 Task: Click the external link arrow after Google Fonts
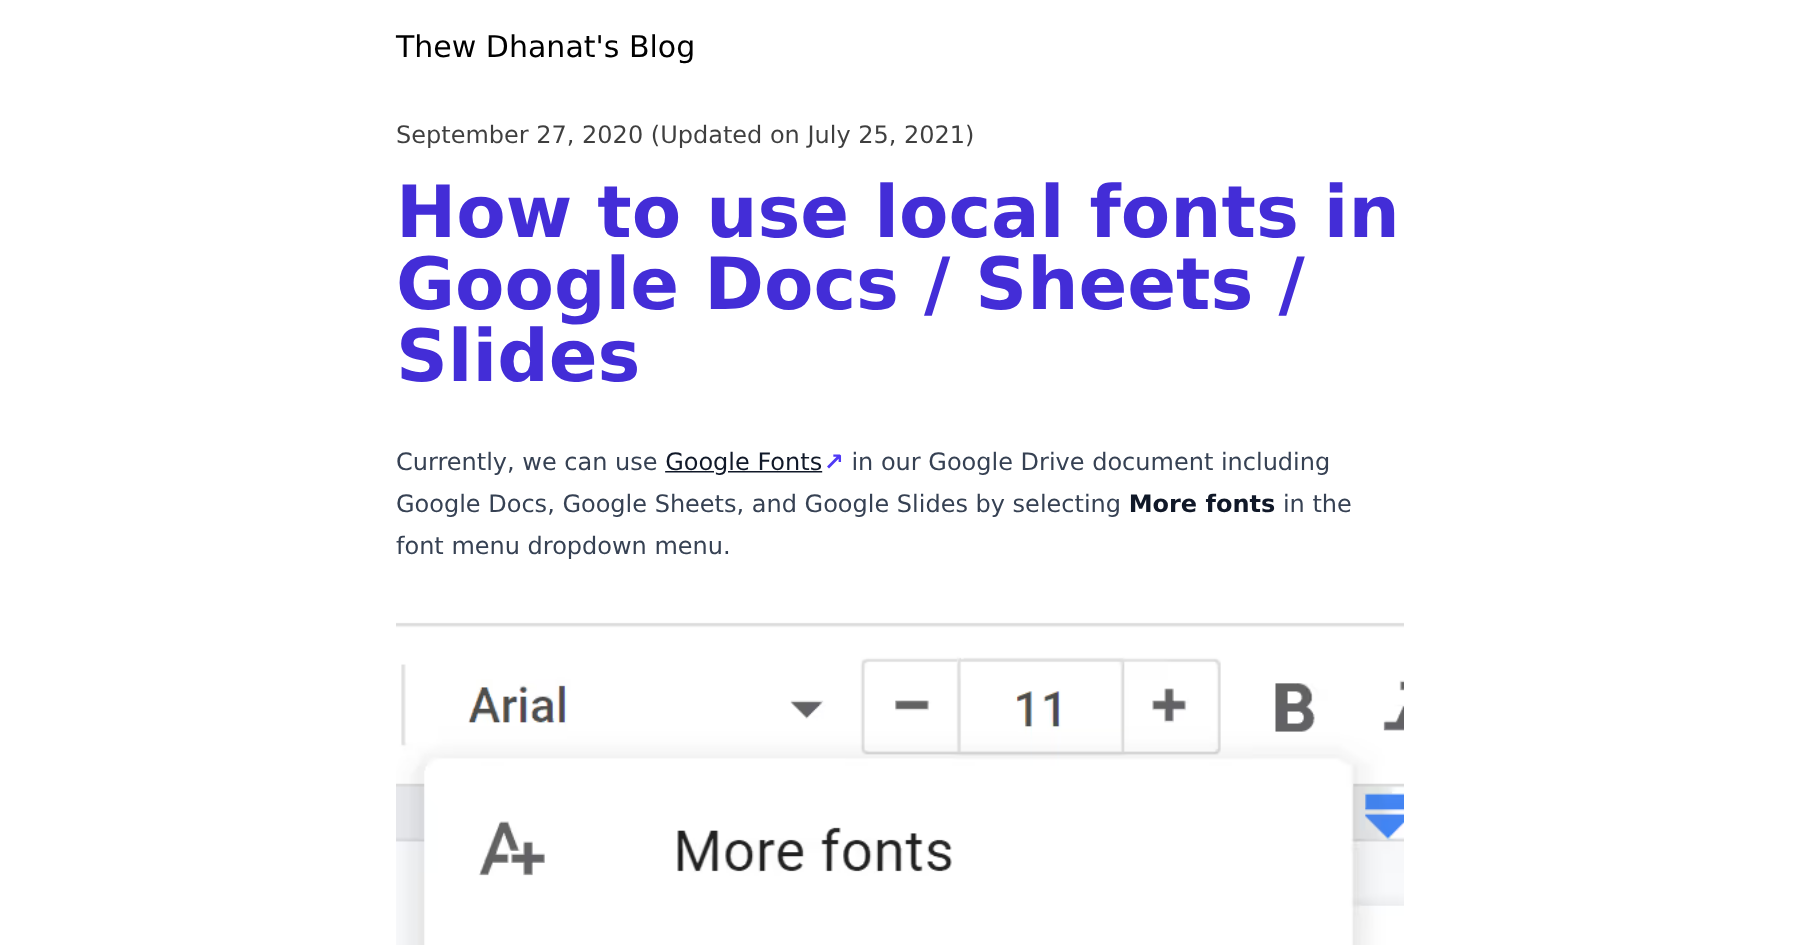[x=834, y=461]
